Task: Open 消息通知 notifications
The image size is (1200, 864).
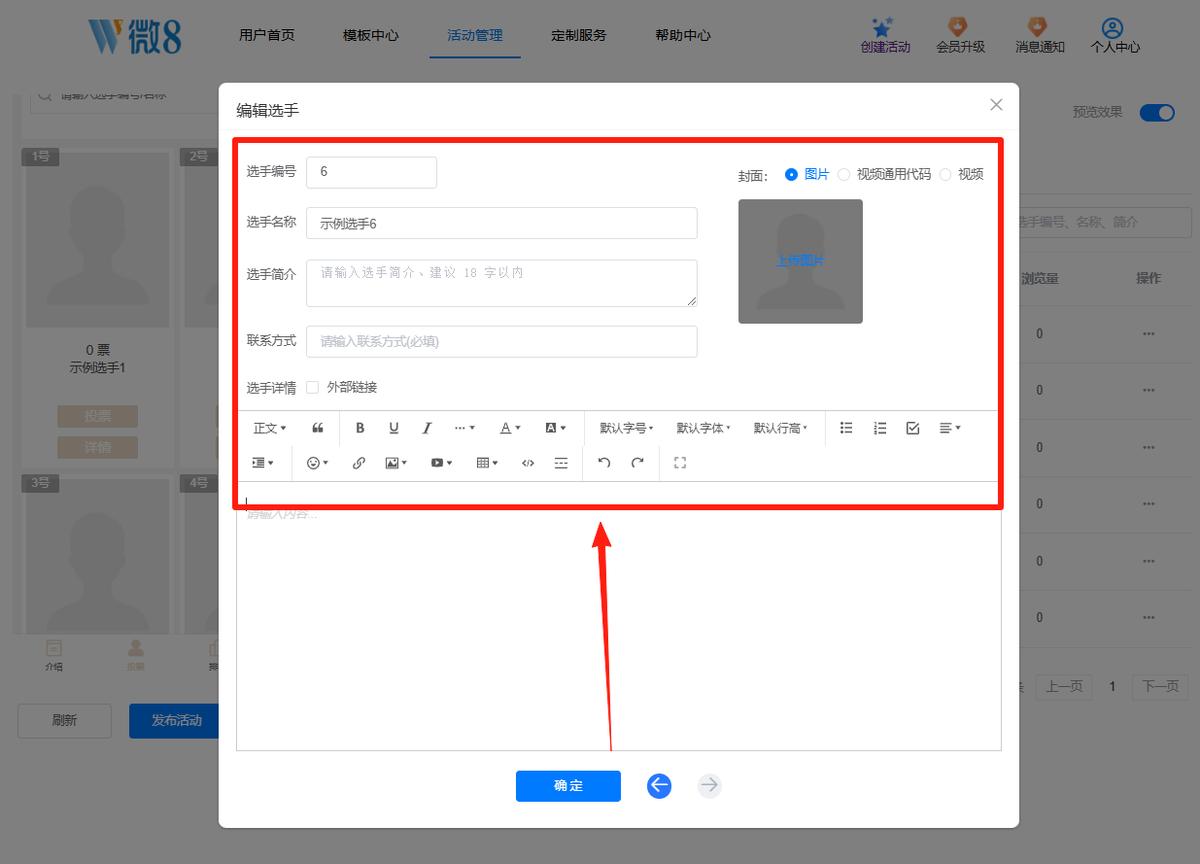Action: click(1039, 36)
